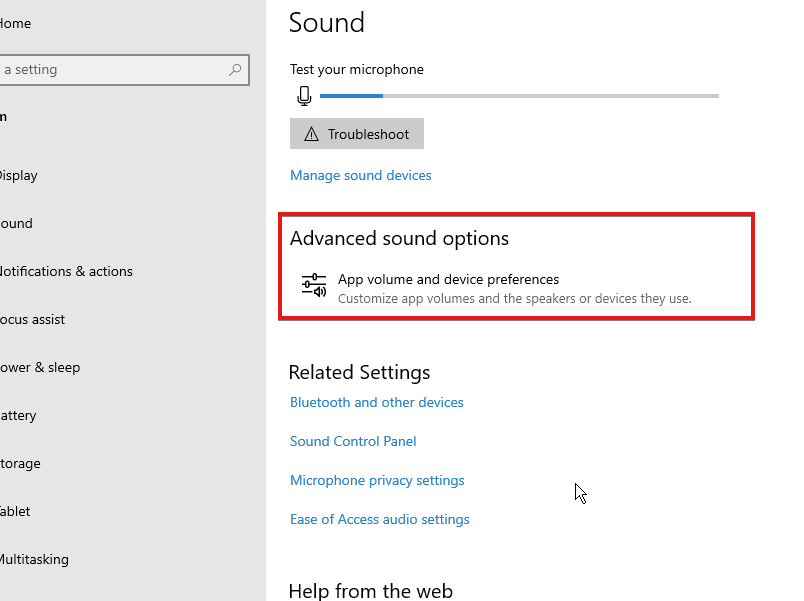The width and height of the screenshot is (804, 601).
Task: Open the Bluetooth and other devices link
Action: (376, 402)
